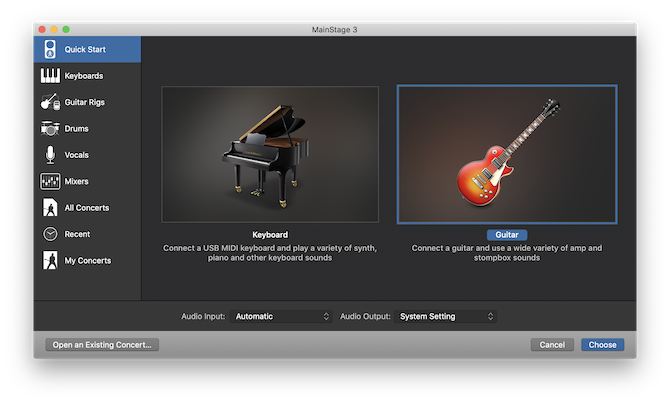This screenshot has width=670, height=403.
Task: Click the blue Choose button
Action: tap(602, 344)
